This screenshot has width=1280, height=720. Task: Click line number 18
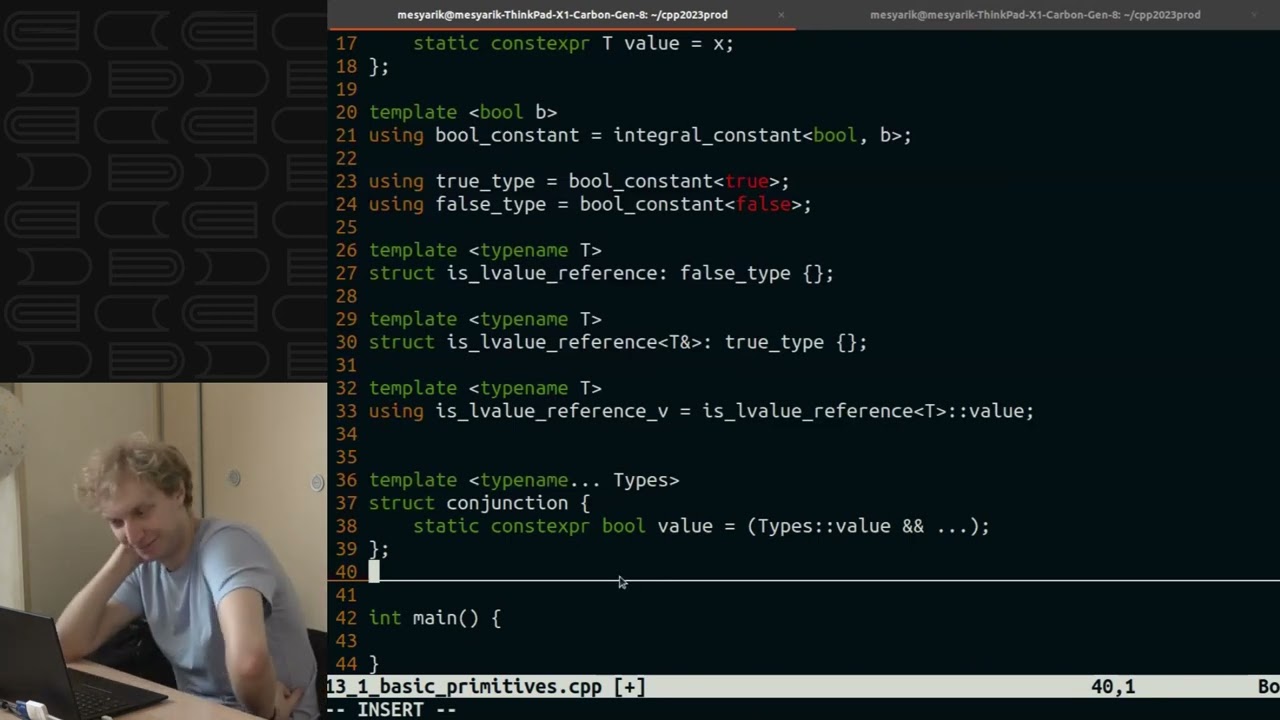346,66
